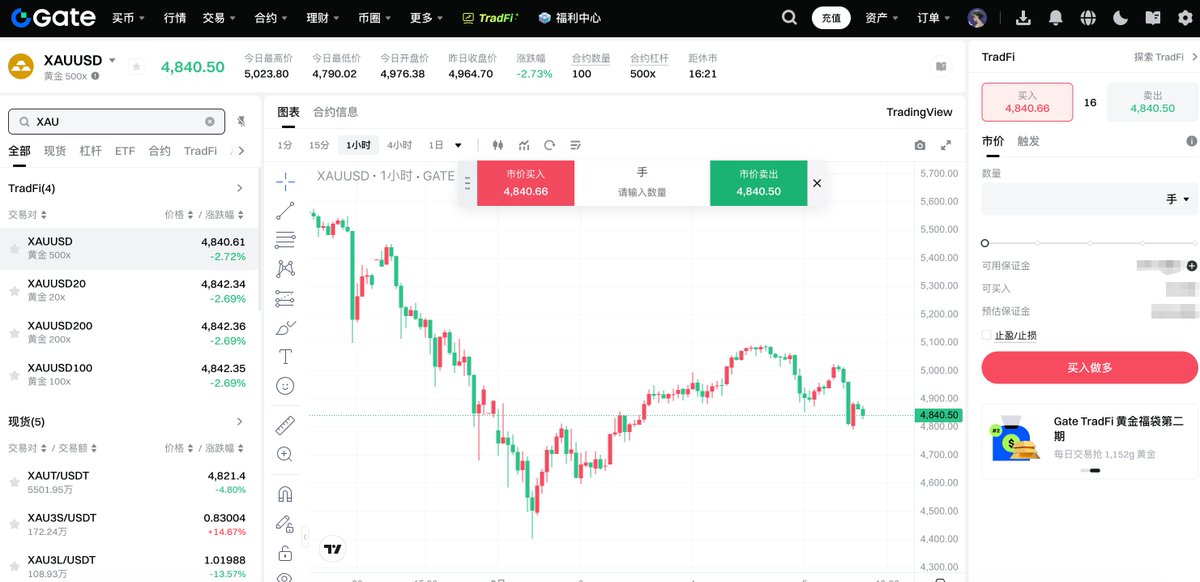This screenshot has width=1200, height=582.
Task: Open the 探索 TradFi link
Action: 1165,57
